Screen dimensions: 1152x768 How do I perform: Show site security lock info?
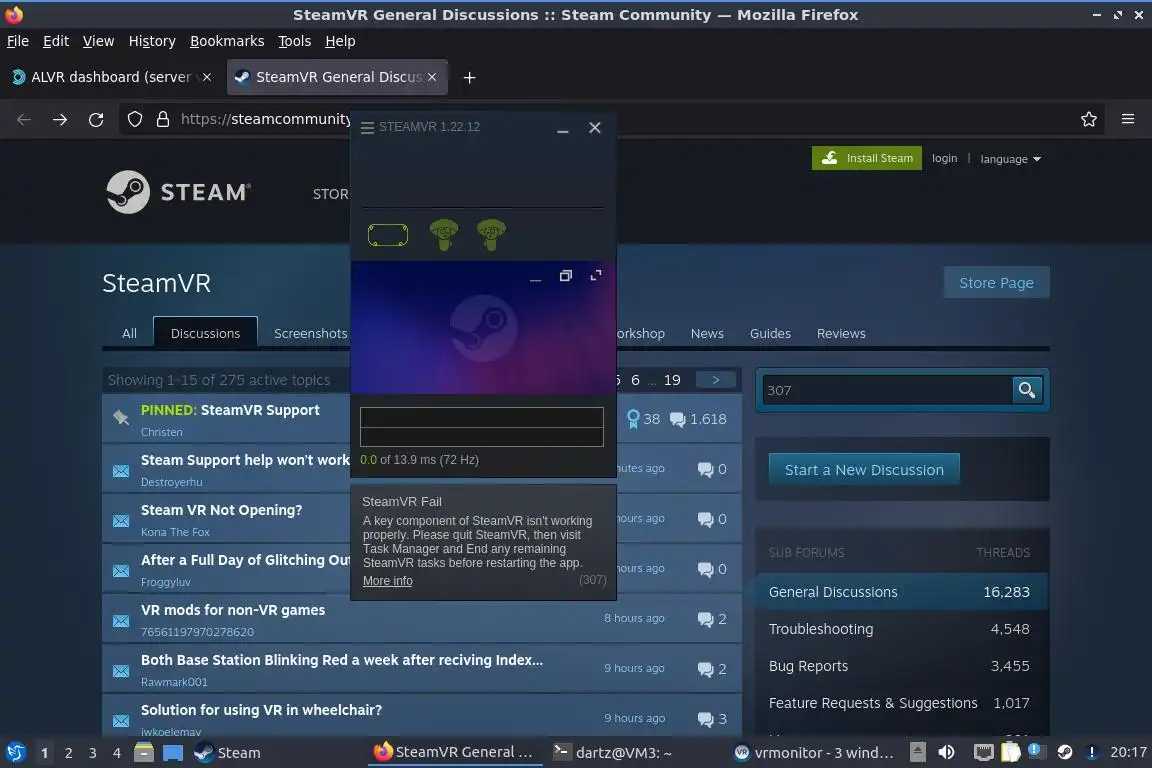(163, 119)
